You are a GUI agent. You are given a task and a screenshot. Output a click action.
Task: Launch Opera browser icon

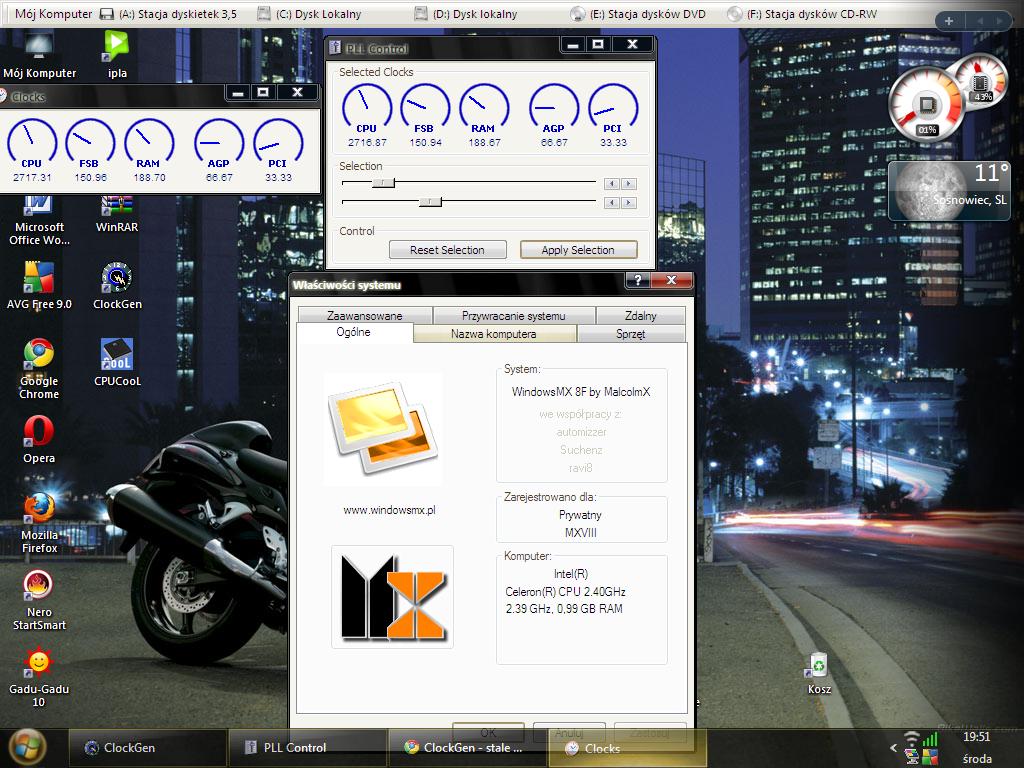[x=39, y=440]
